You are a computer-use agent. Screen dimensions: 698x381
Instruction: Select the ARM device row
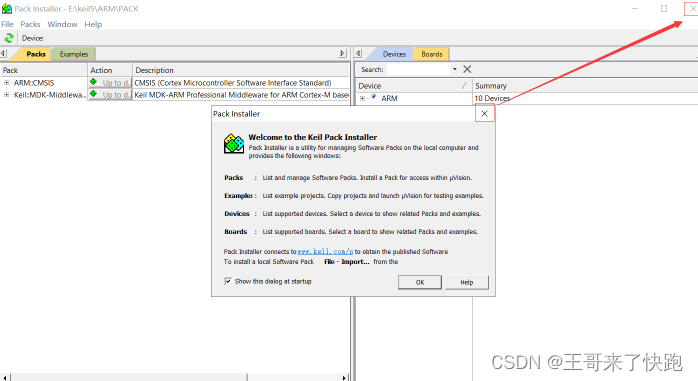[390, 98]
